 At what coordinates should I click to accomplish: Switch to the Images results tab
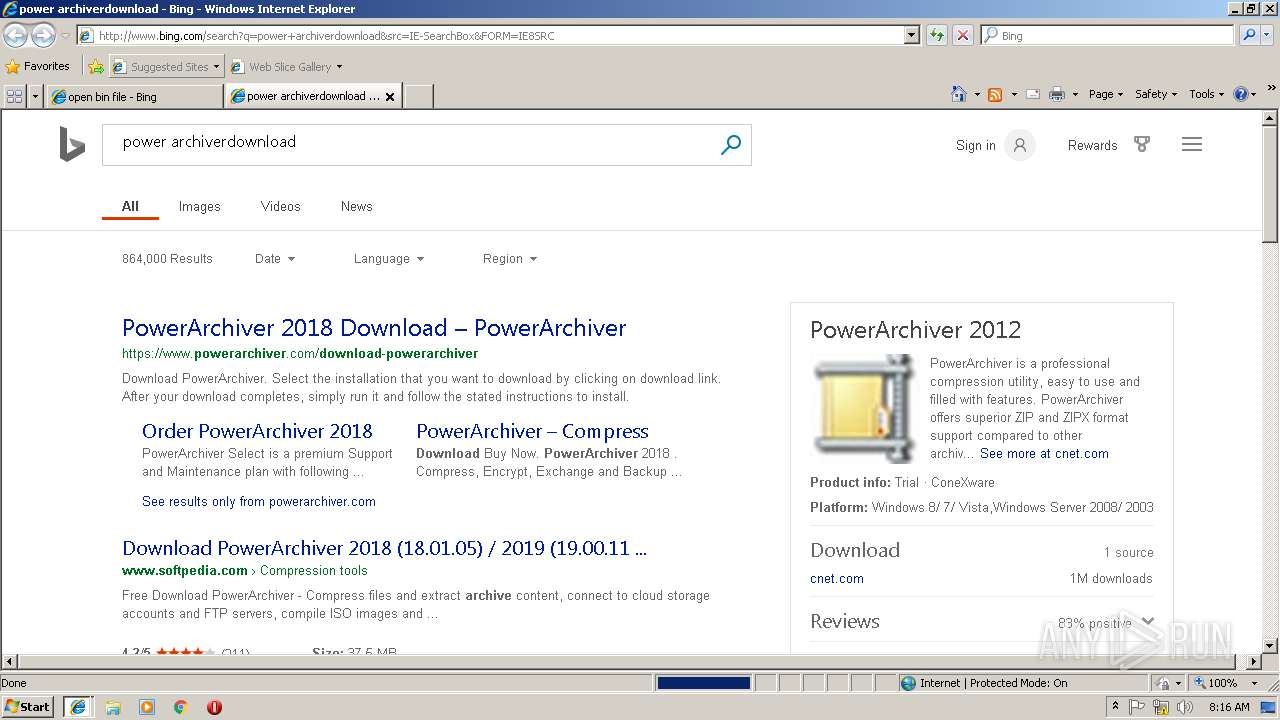click(199, 206)
